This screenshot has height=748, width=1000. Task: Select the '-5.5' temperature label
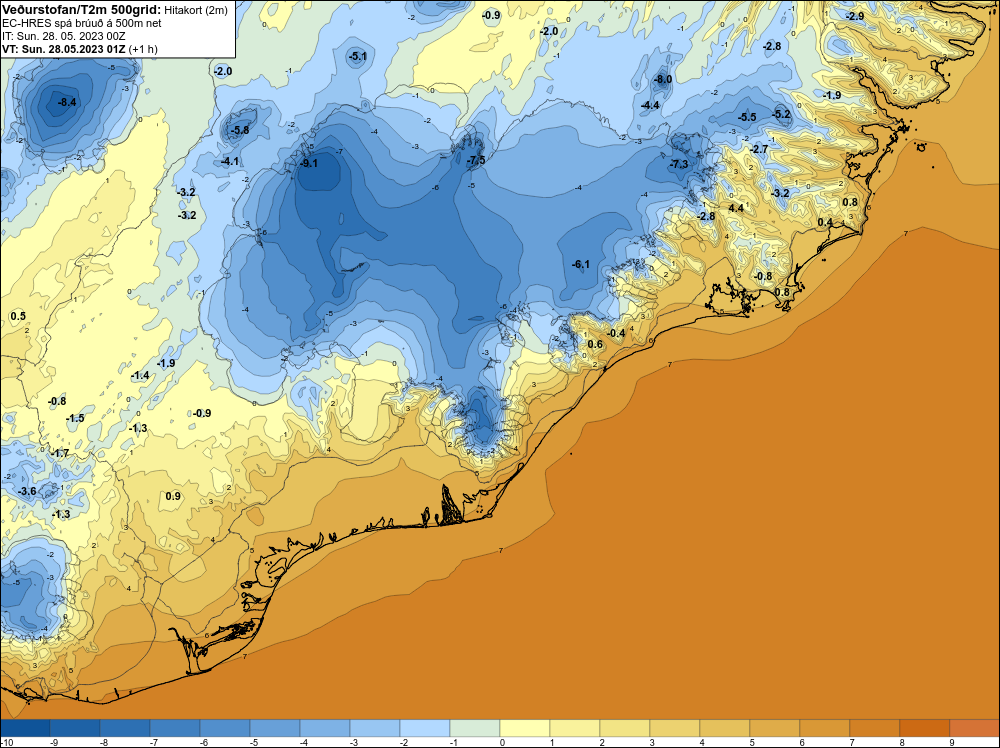tap(747, 117)
